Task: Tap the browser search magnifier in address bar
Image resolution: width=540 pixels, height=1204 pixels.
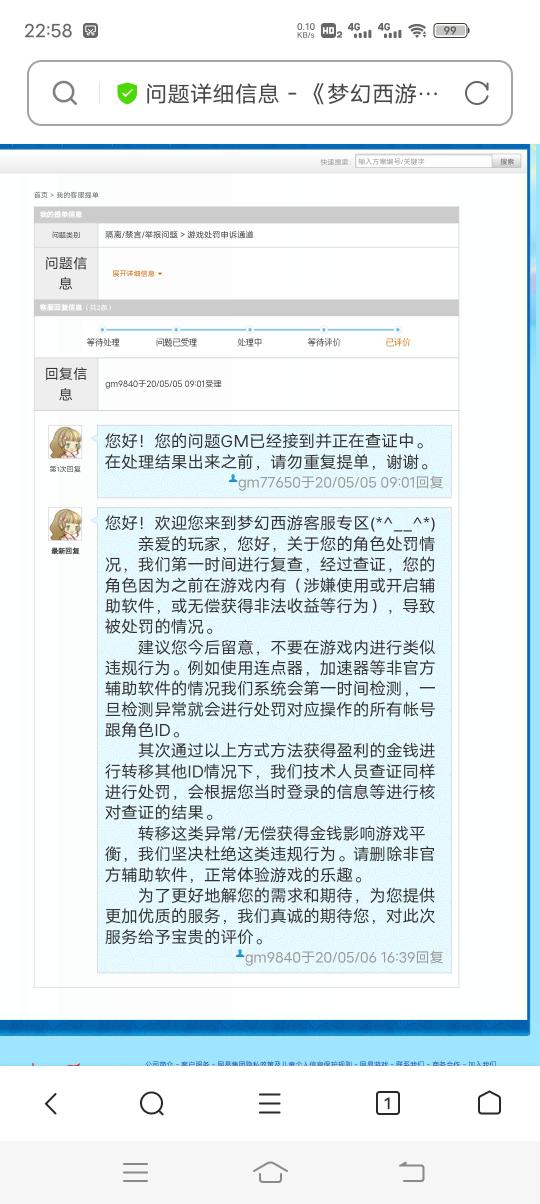Action: pyautogui.click(x=65, y=93)
